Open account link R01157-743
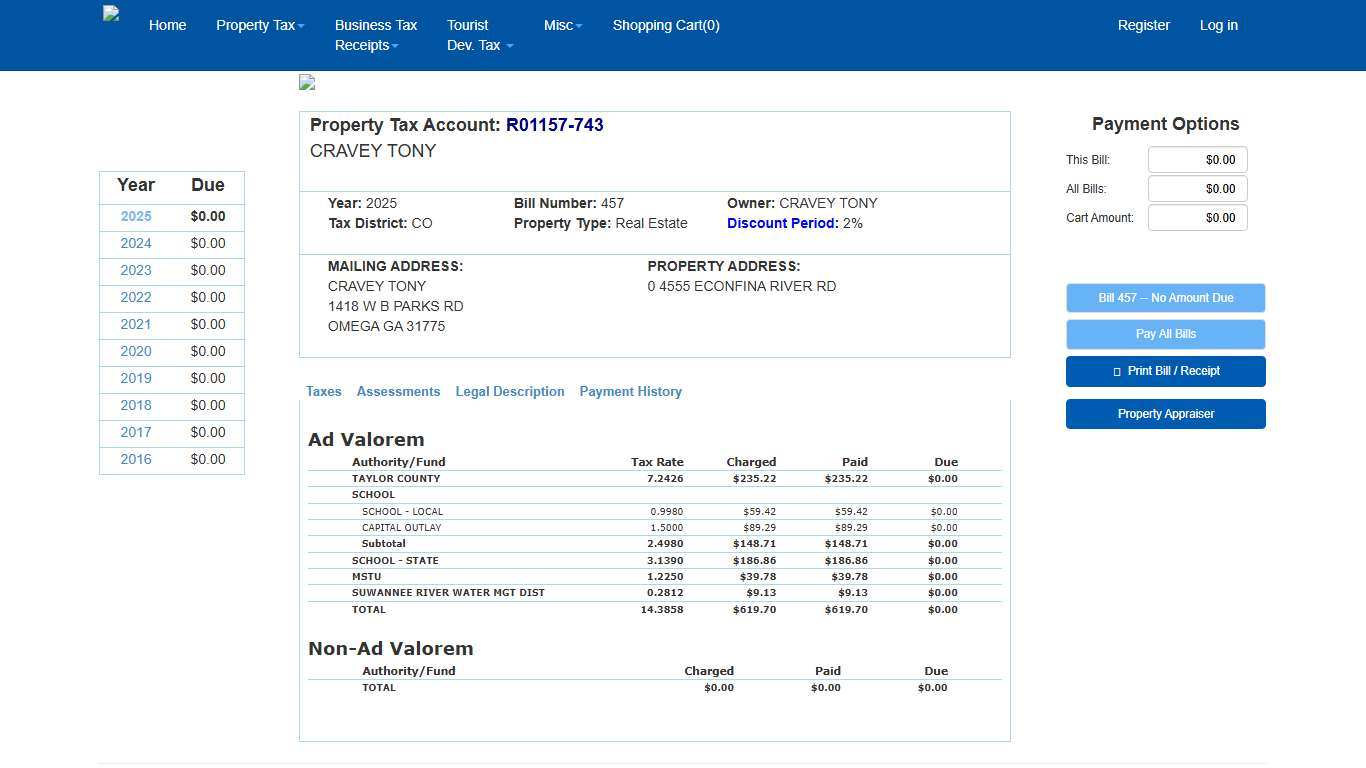This screenshot has width=1366, height=768. pos(555,125)
